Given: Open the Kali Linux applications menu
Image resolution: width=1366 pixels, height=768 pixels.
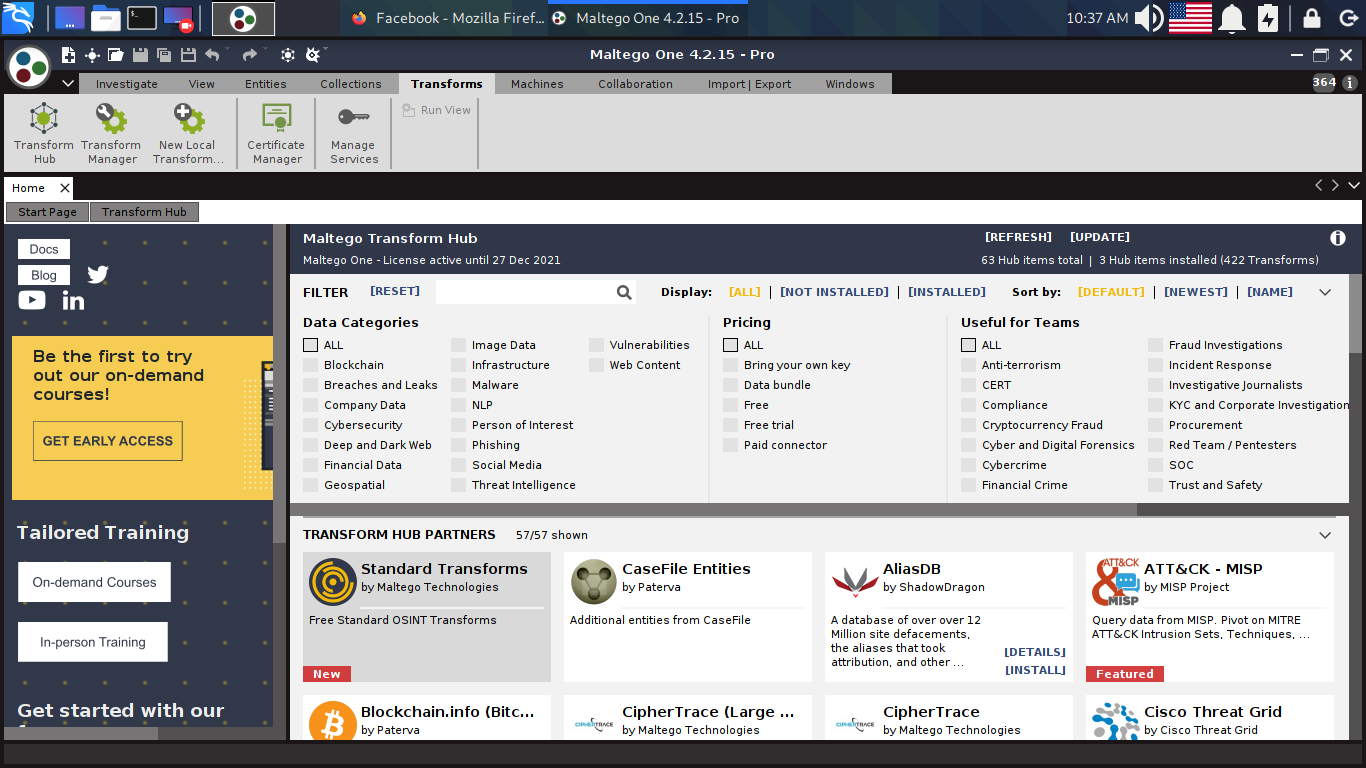Looking at the screenshot, I should (x=17, y=17).
